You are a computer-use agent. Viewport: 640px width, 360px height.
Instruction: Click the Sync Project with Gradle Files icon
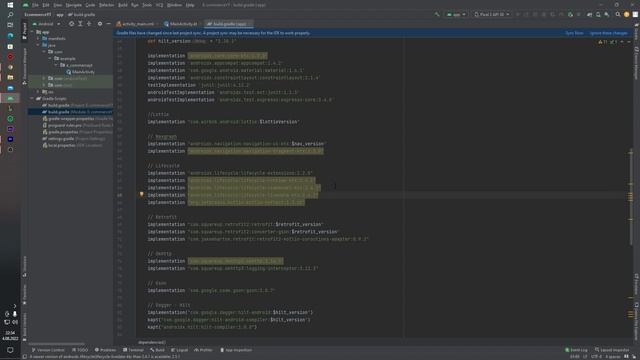click(x=589, y=14)
